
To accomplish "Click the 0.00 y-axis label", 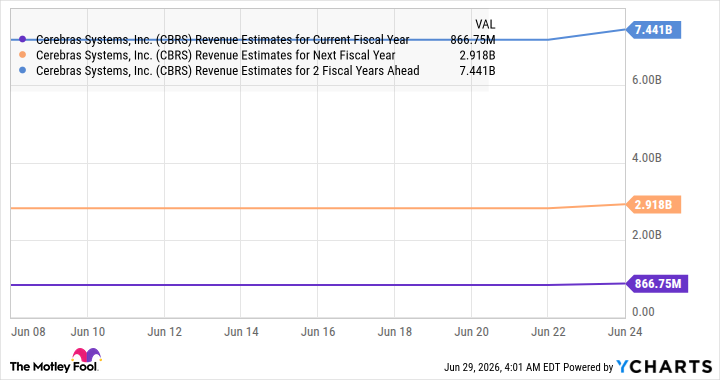I will tap(643, 312).
